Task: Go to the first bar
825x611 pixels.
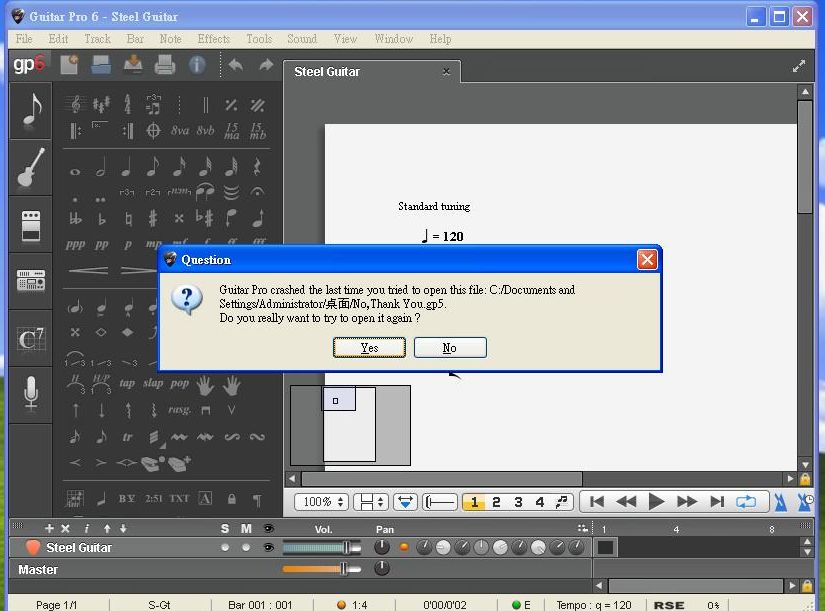Action: pos(597,502)
